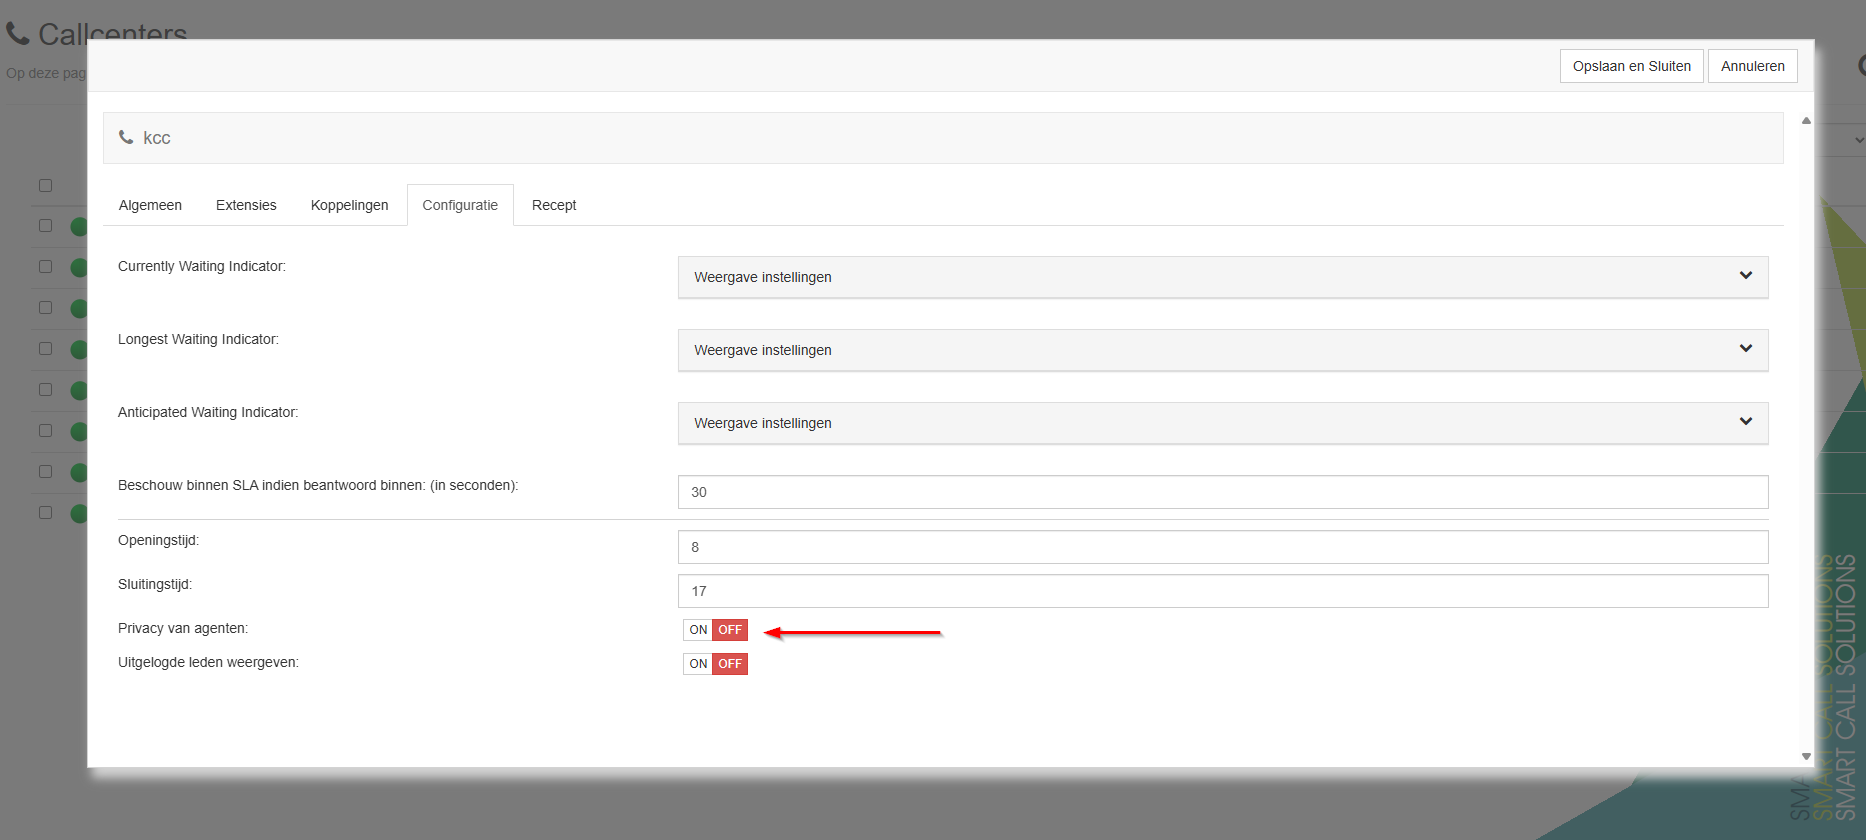The height and width of the screenshot is (840, 1866).
Task: Open the Extensies tab
Action: click(x=246, y=205)
